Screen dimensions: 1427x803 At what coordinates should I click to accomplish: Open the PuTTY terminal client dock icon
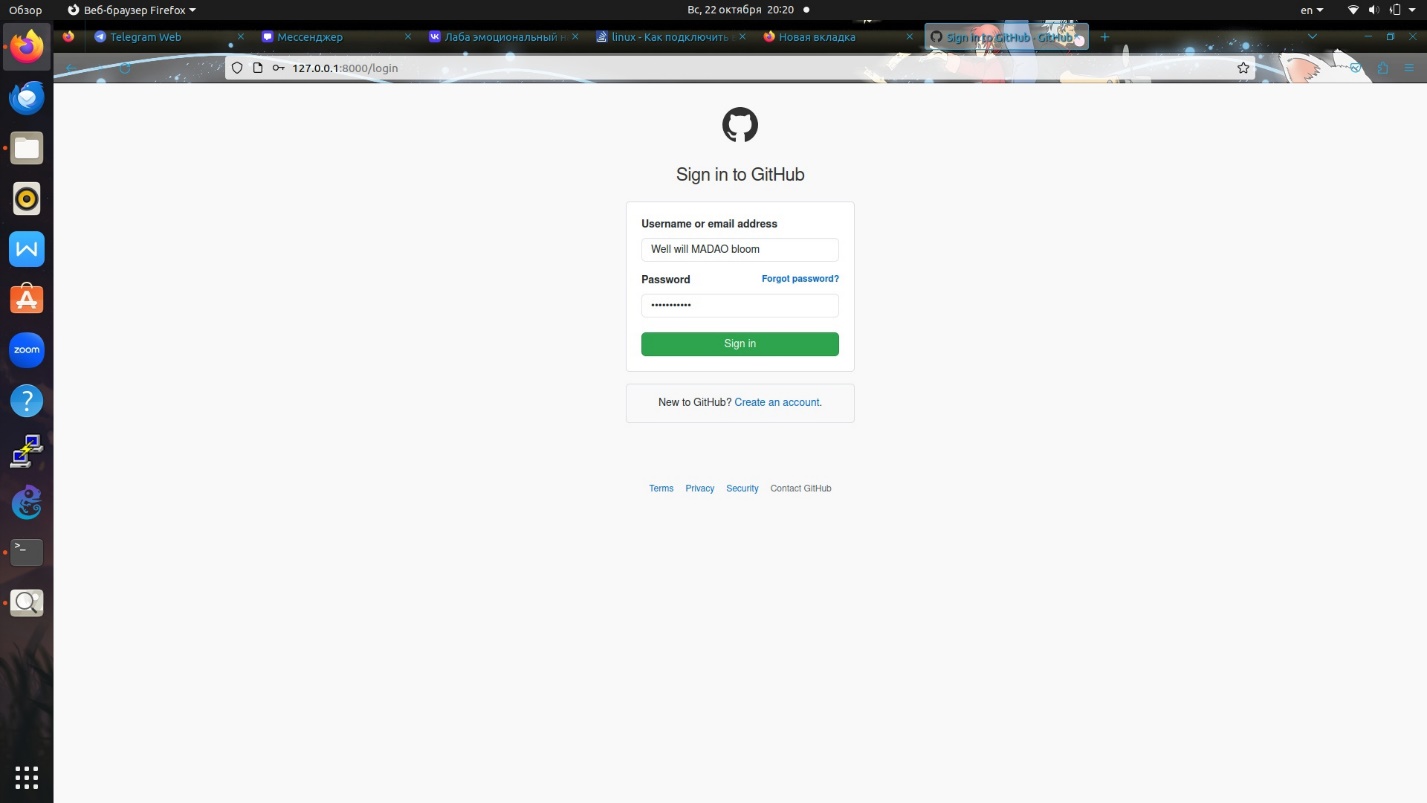[x=27, y=451]
